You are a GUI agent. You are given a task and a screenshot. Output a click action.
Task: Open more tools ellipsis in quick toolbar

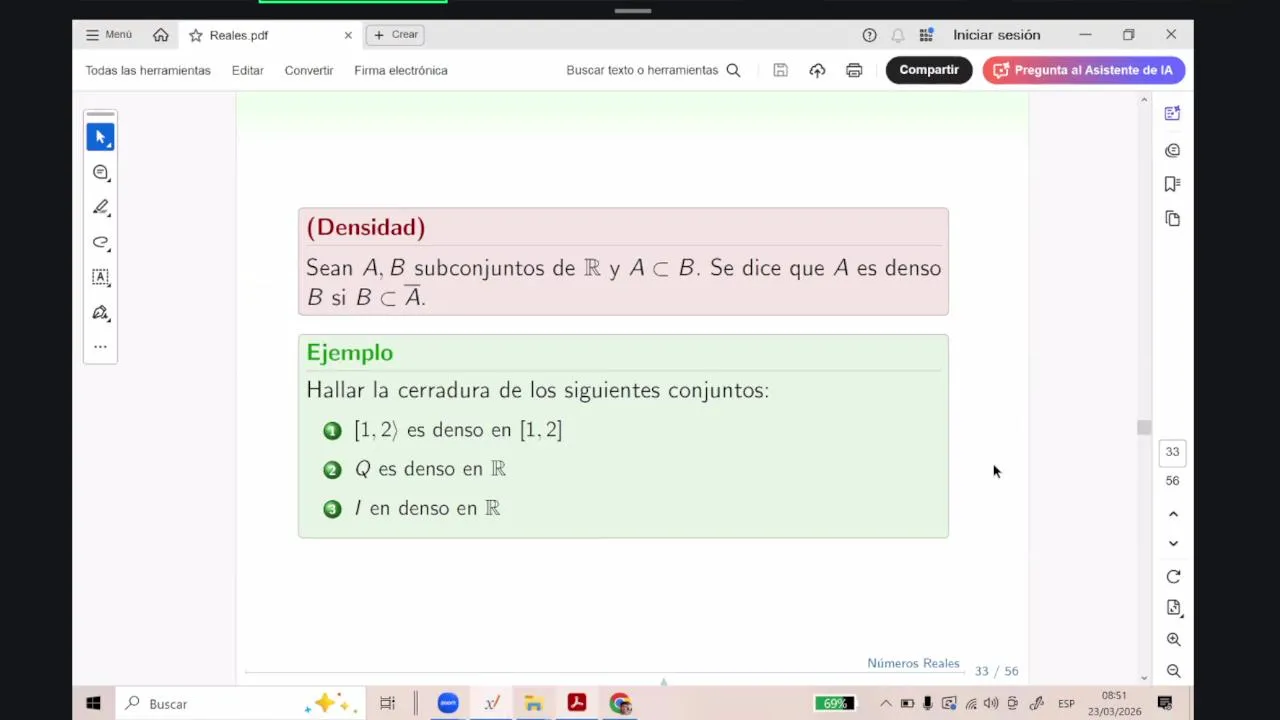tap(100, 347)
